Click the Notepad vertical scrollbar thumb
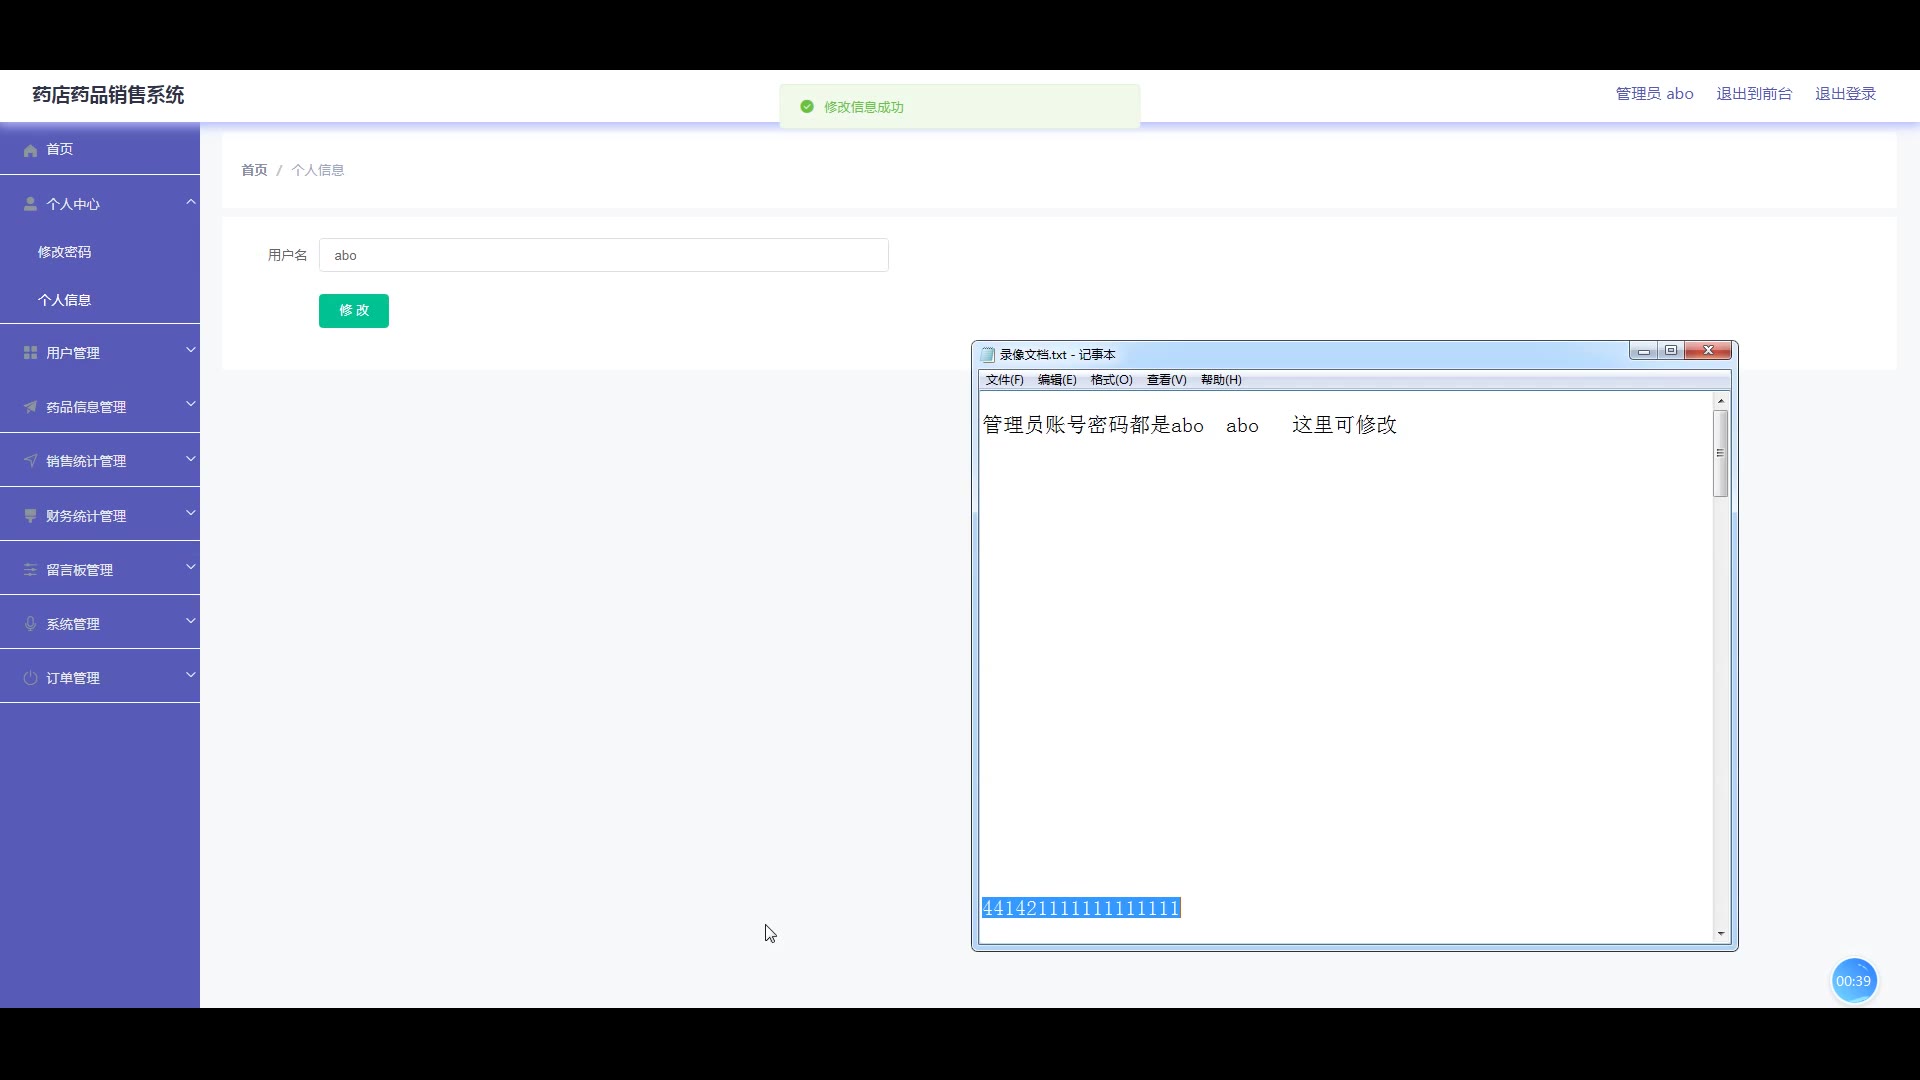This screenshot has width=1920, height=1080. (x=1720, y=453)
